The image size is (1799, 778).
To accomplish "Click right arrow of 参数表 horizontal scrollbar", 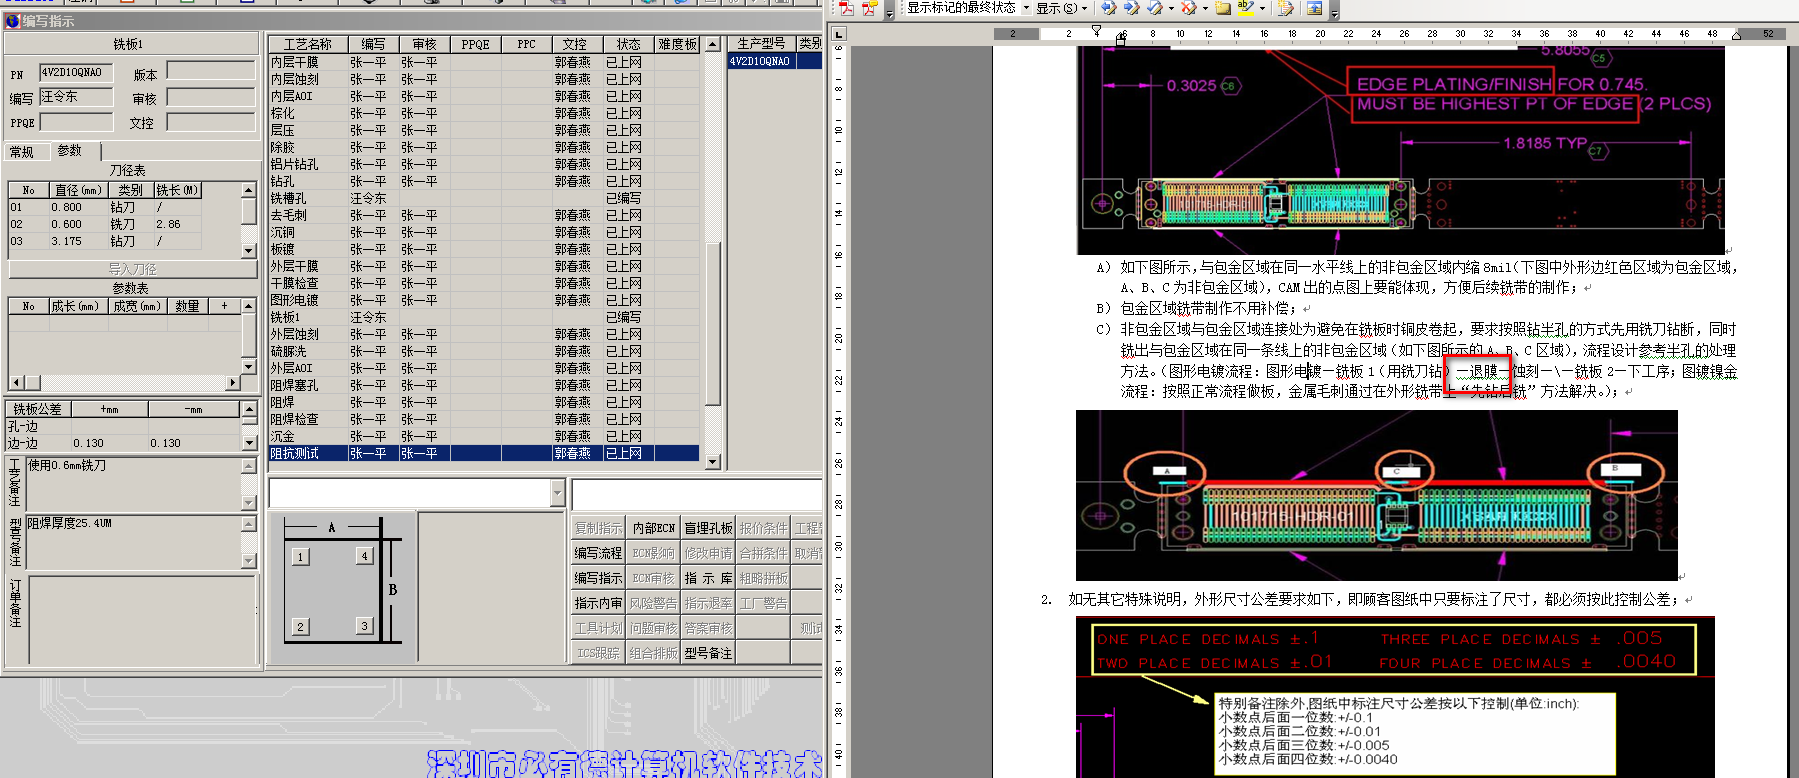I will point(233,383).
